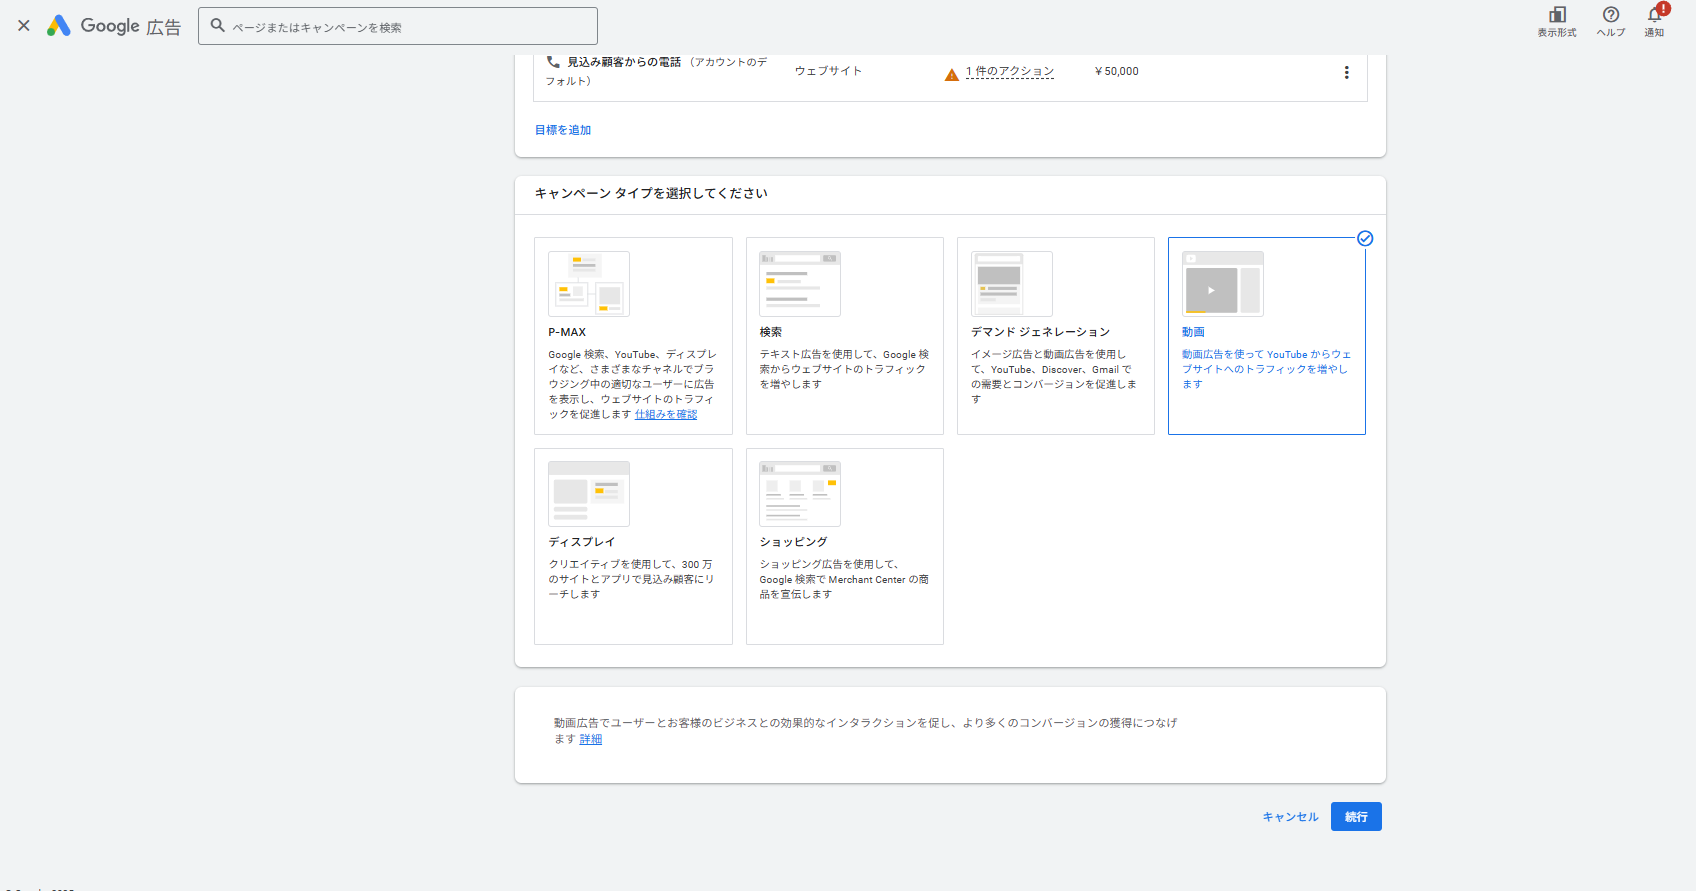Click the phone icon beside 見込み顧客からの電話
Screen dimensions: 1696x891
coord(553,61)
